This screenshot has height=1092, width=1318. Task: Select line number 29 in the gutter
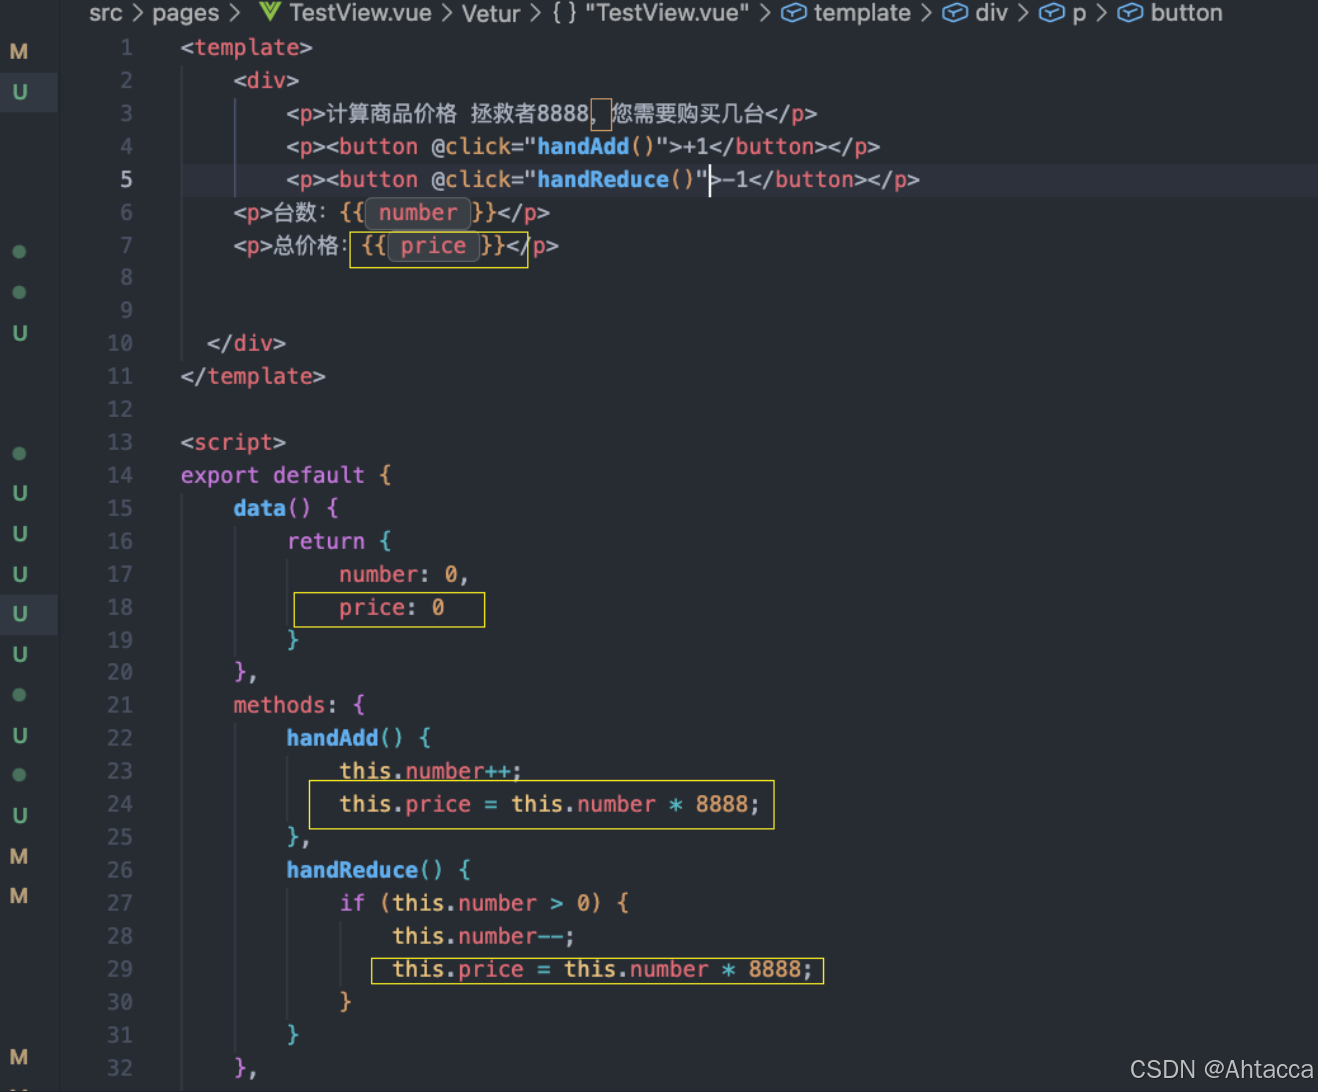(x=120, y=969)
